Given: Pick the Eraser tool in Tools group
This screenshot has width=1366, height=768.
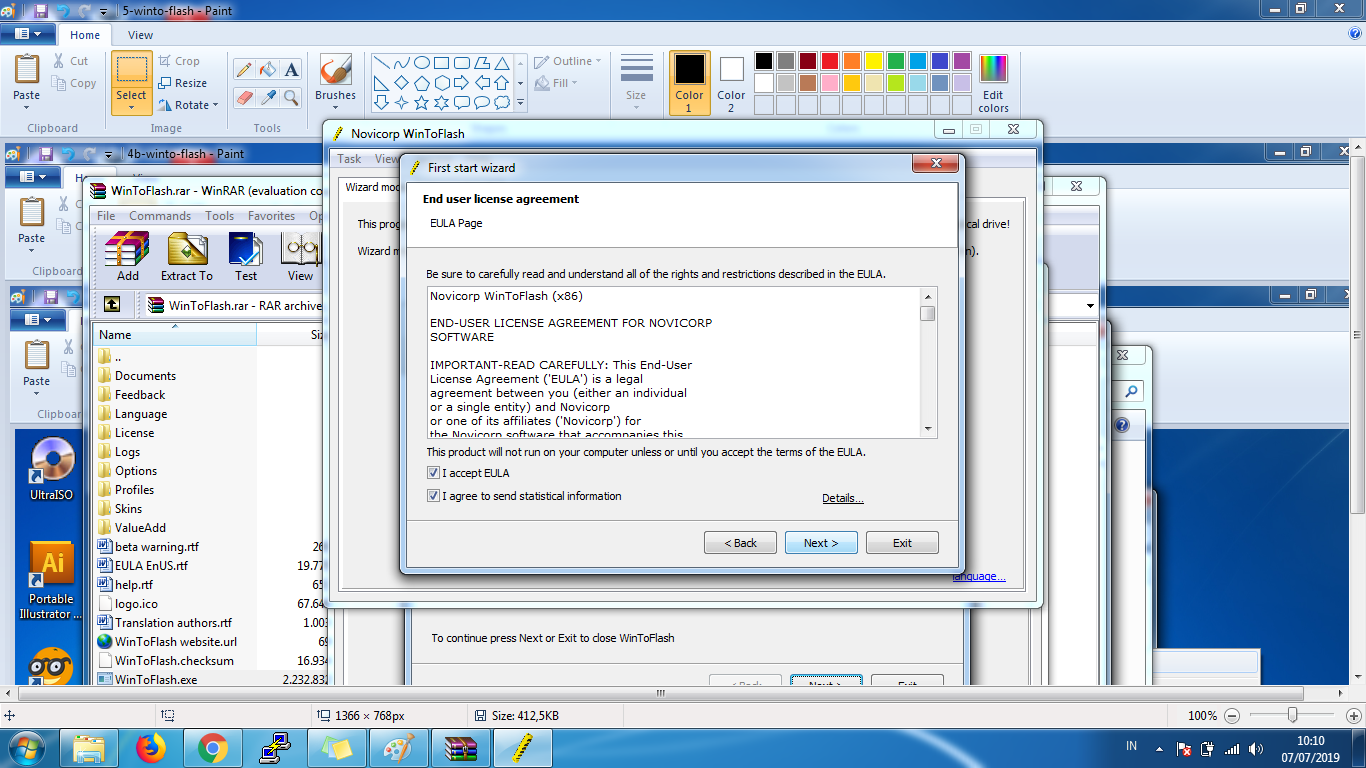Looking at the screenshot, I should (243, 97).
